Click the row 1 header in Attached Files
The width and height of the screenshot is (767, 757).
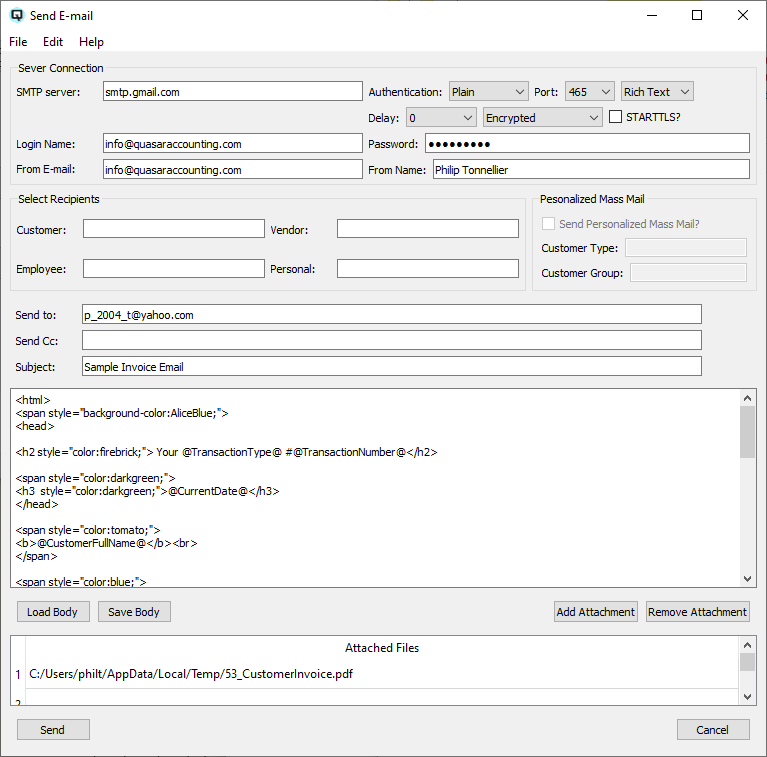18,674
